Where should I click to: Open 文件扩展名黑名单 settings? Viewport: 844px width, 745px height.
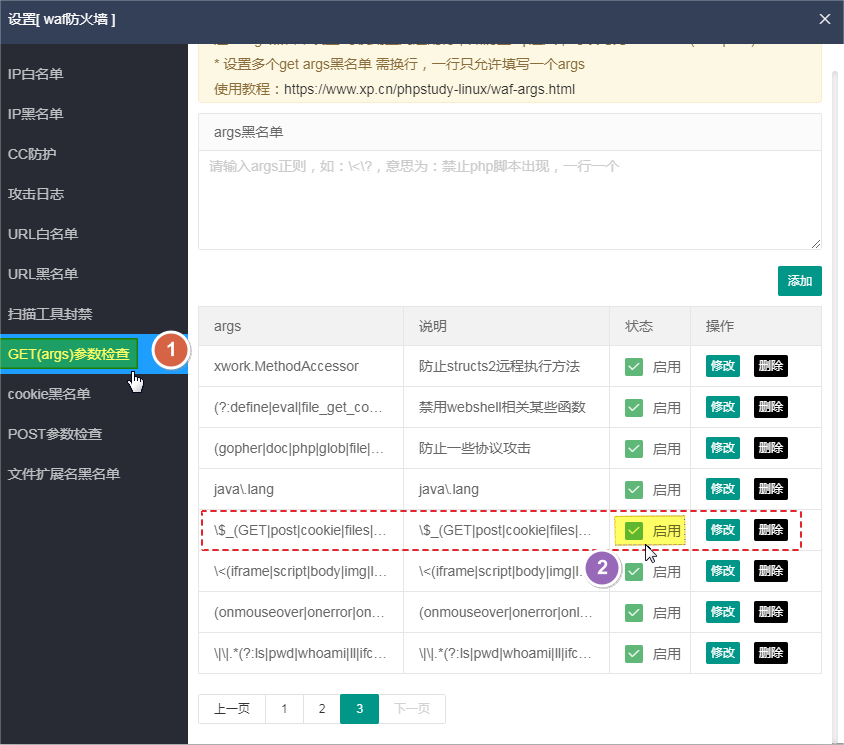[x=64, y=474]
